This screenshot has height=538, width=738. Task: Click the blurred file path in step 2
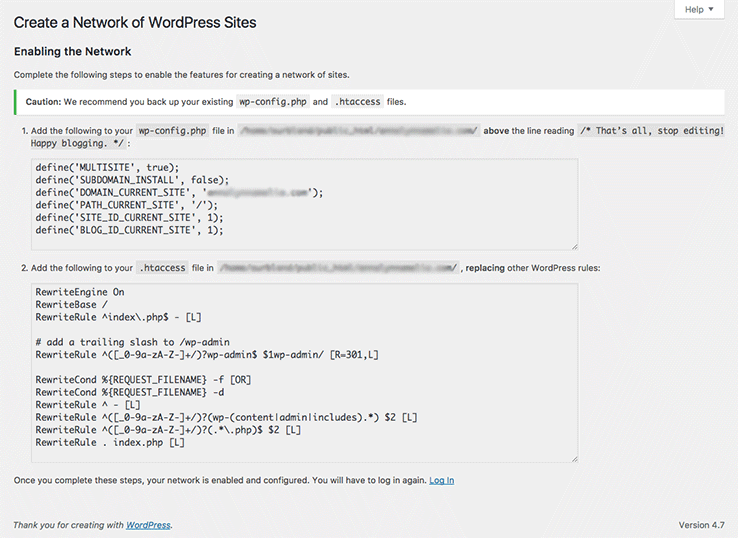pos(338,267)
